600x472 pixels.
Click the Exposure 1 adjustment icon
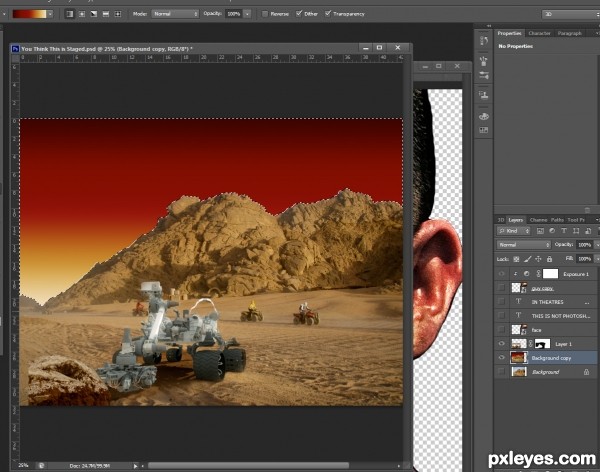pyautogui.click(x=527, y=274)
